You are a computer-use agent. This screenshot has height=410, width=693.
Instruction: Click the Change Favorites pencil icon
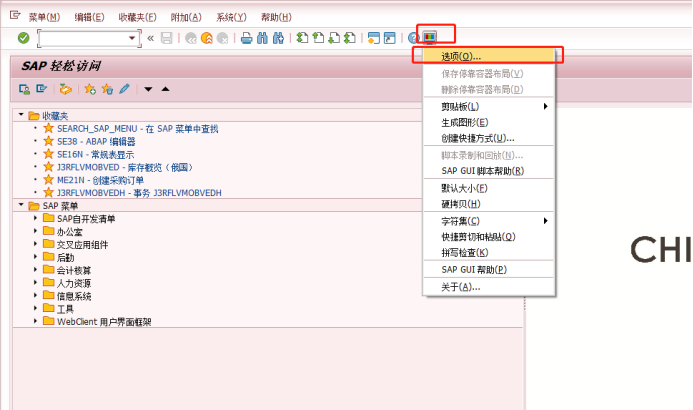point(125,89)
